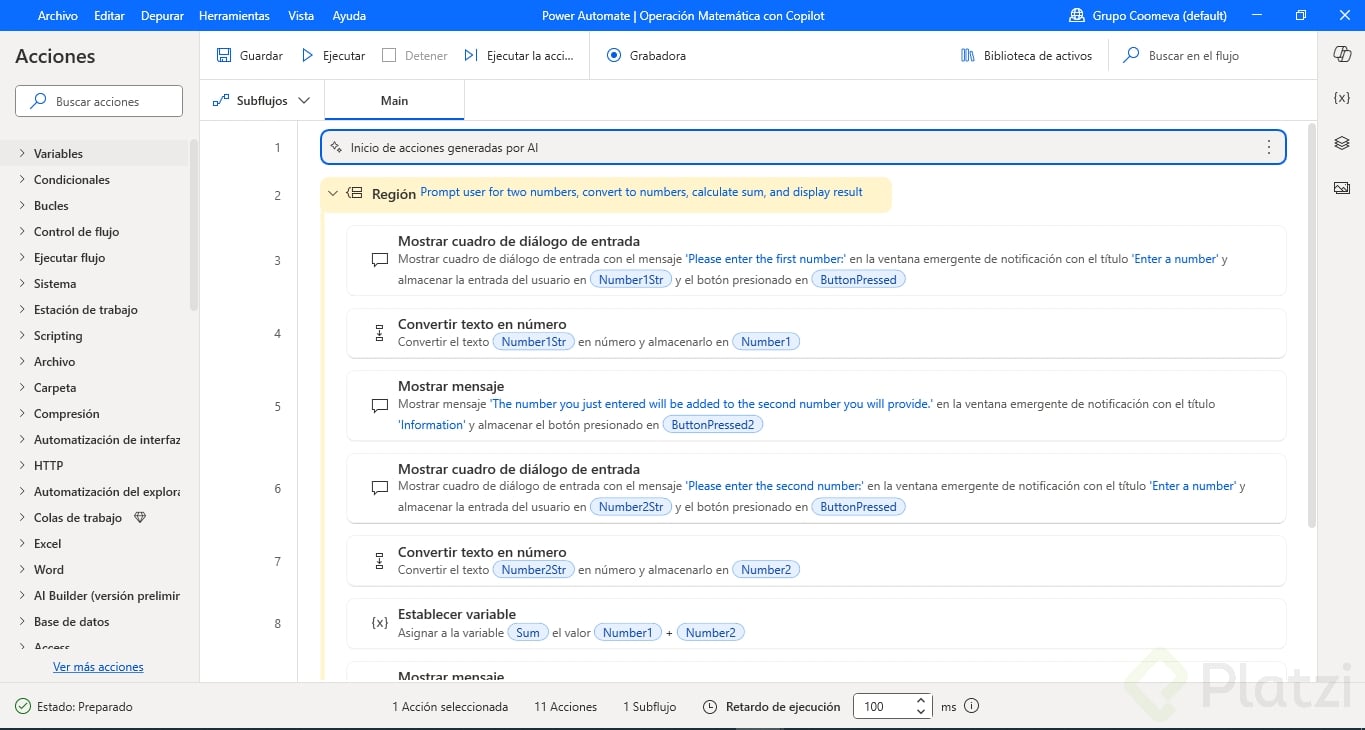Run next action with 'Ejecutar la acci...'

[519, 56]
